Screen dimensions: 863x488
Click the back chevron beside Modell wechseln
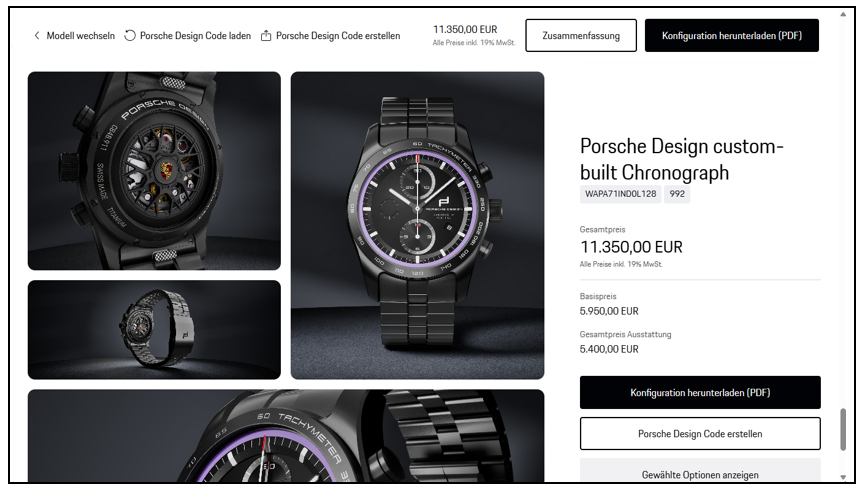click(x=37, y=36)
